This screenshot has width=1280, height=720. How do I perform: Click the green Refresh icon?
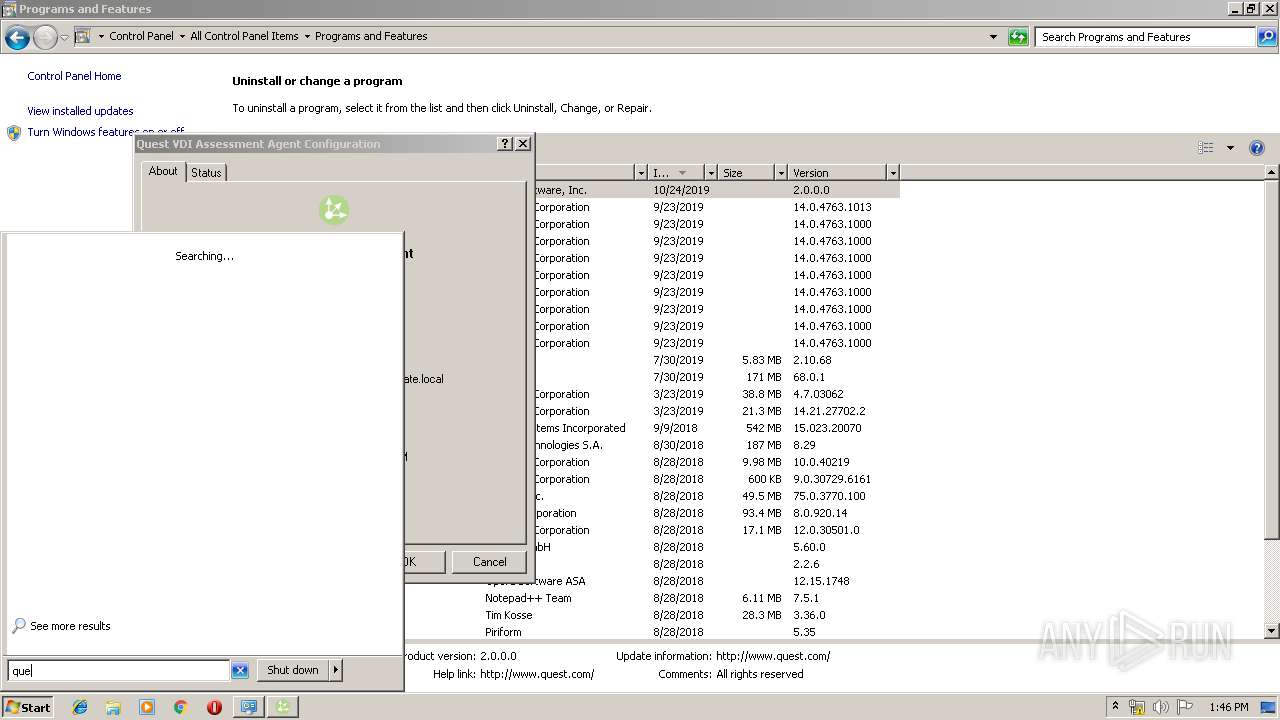pyautogui.click(x=1018, y=37)
